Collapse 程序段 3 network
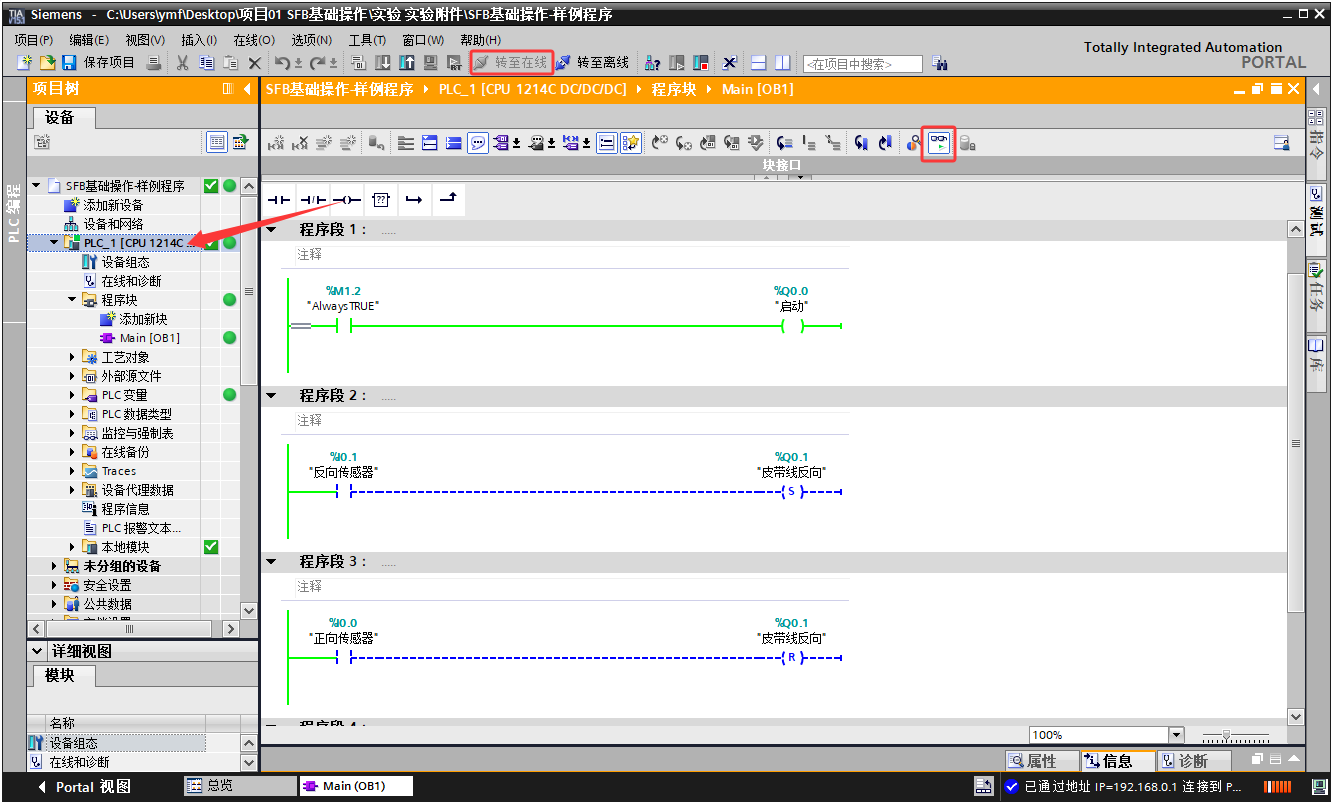Image resolution: width=1333 pixels, height=804 pixels. click(271, 562)
